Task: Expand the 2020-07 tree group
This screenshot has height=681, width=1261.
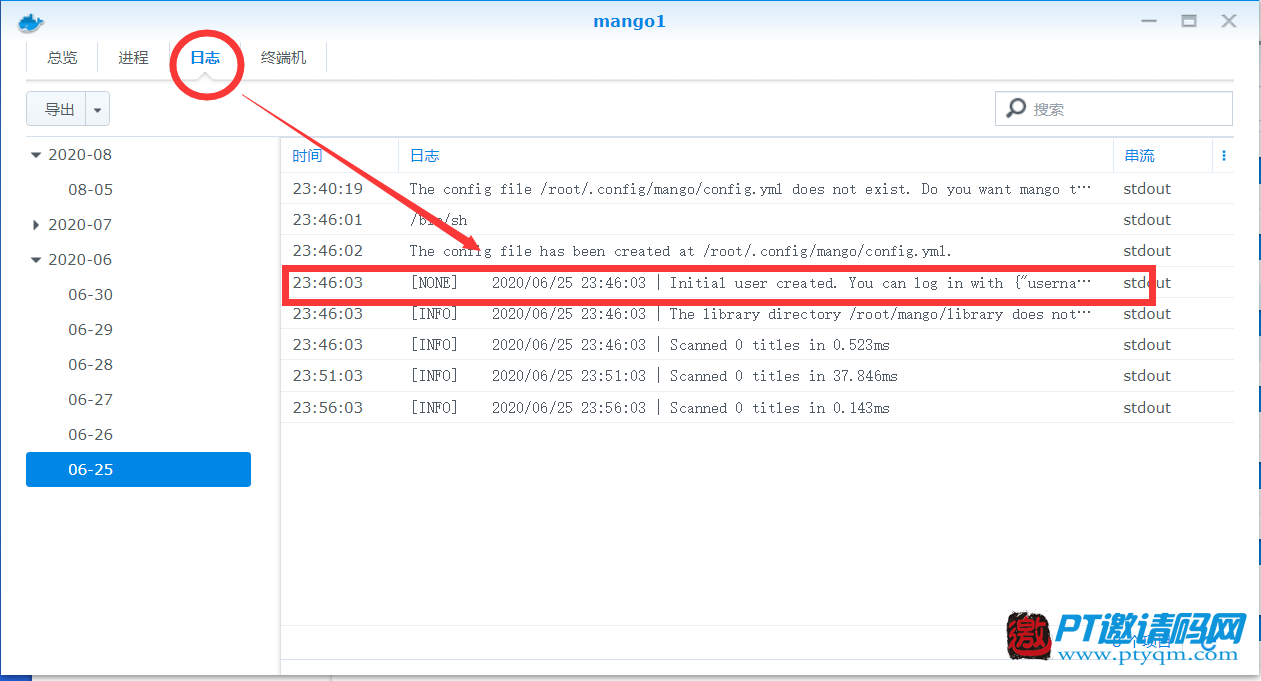Action: [x=37, y=225]
